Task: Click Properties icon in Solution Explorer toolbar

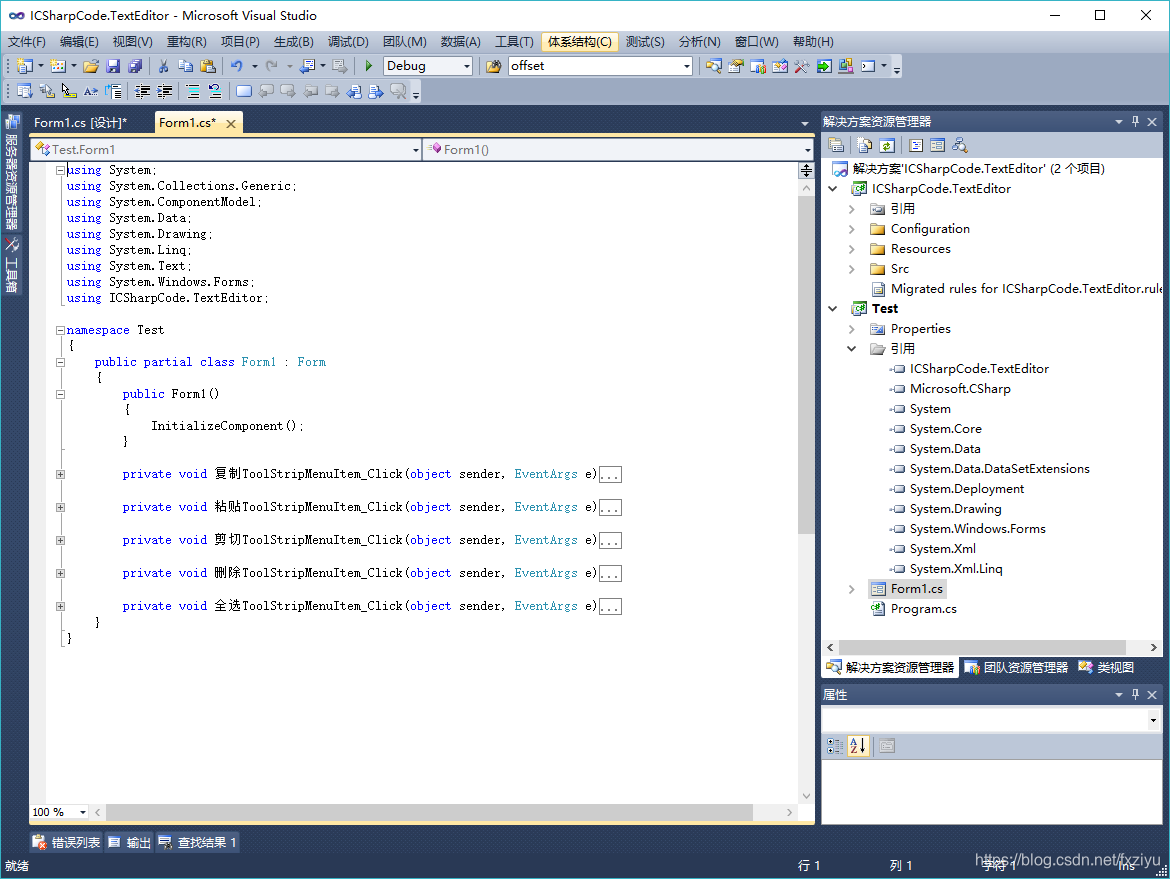Action: click(836, 146)
